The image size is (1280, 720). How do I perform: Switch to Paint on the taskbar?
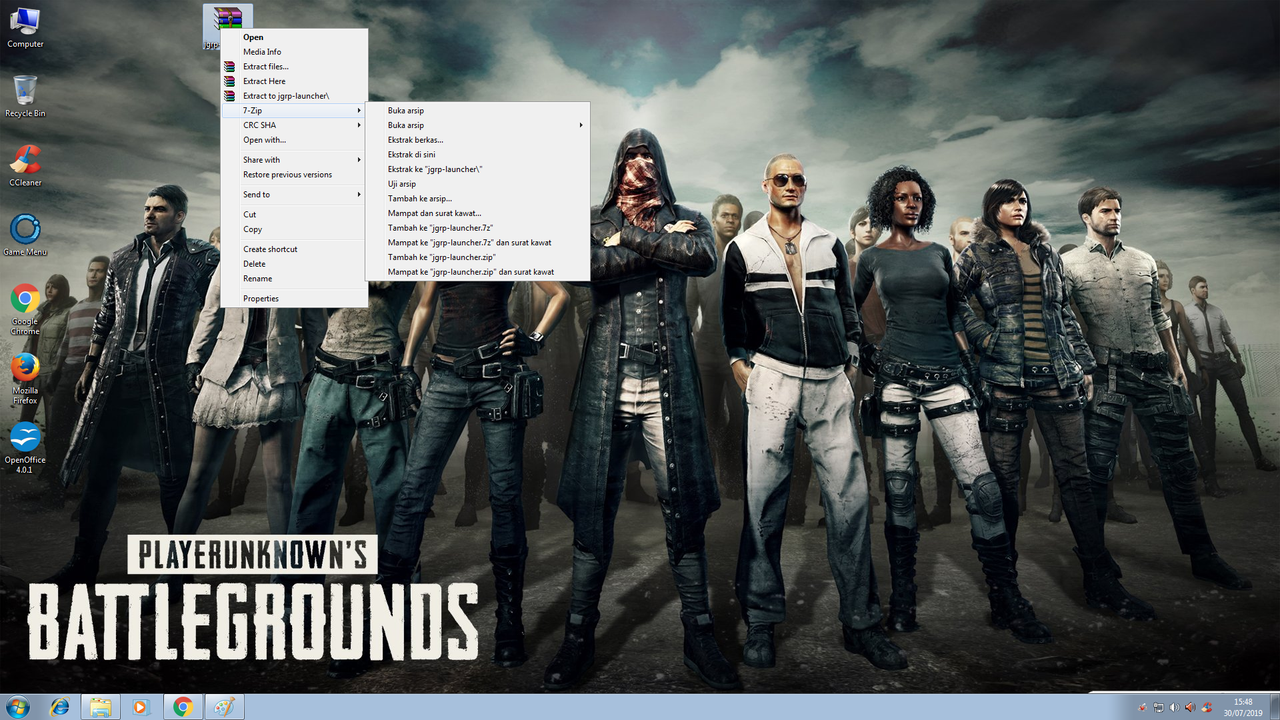click(224, 707)
